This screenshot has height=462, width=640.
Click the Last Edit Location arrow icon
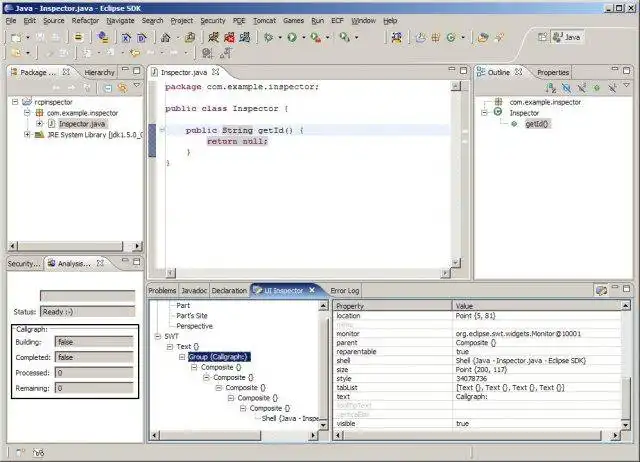[x=134, y=53]
